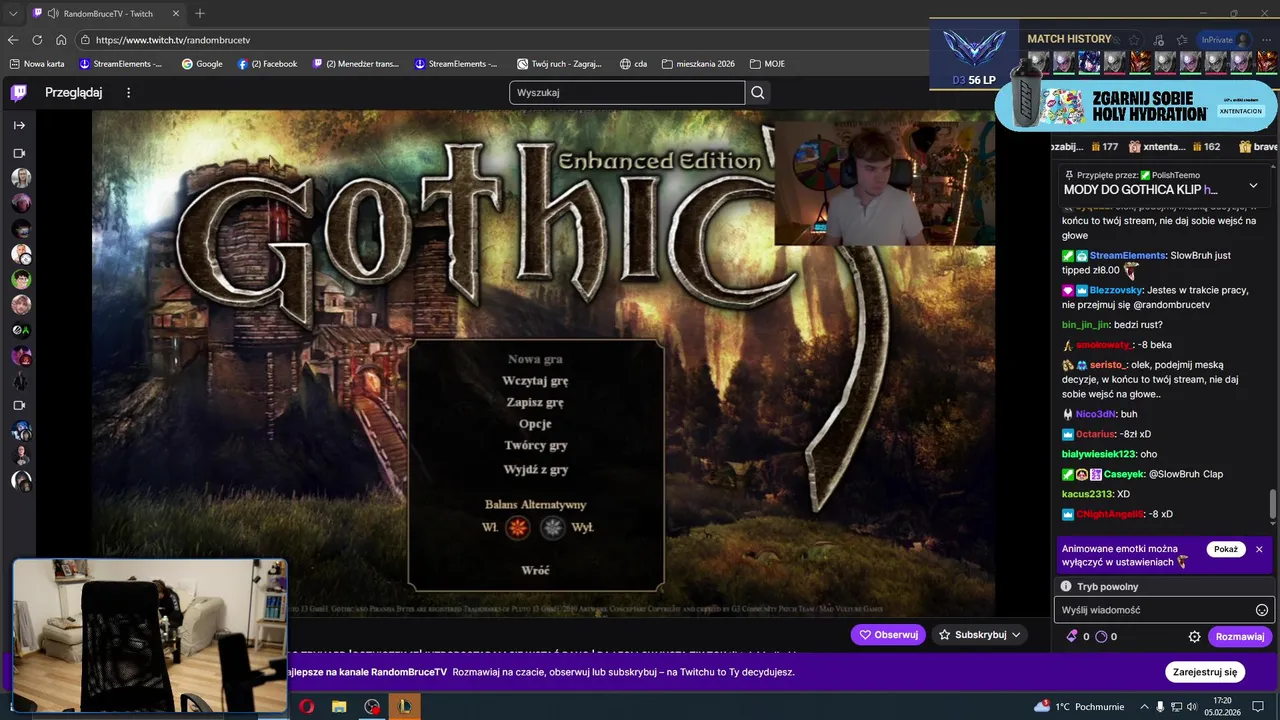Click Wczytaj grę in the Gothic menu
Screen dimensions: 1280x720
[x=535, y=381]
